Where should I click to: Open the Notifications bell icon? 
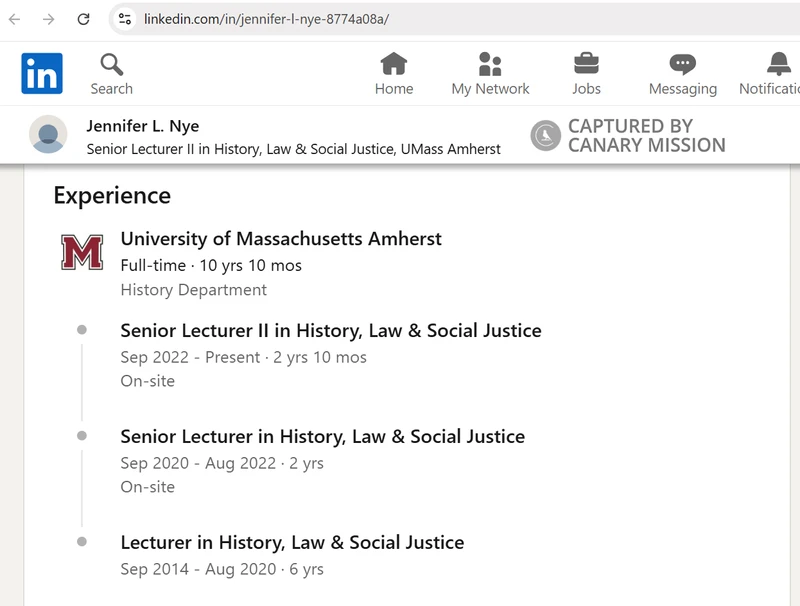[778, 65]
